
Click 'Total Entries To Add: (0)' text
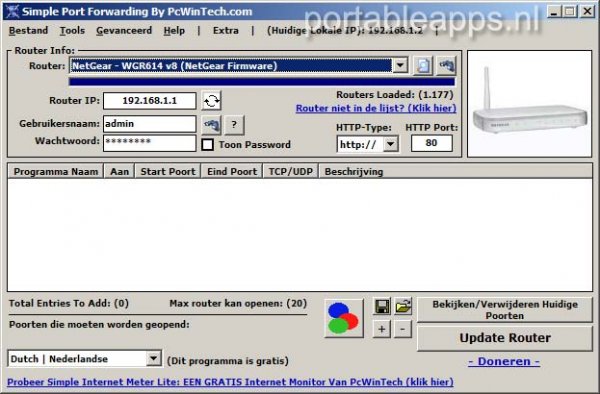(x=69, y=303)
